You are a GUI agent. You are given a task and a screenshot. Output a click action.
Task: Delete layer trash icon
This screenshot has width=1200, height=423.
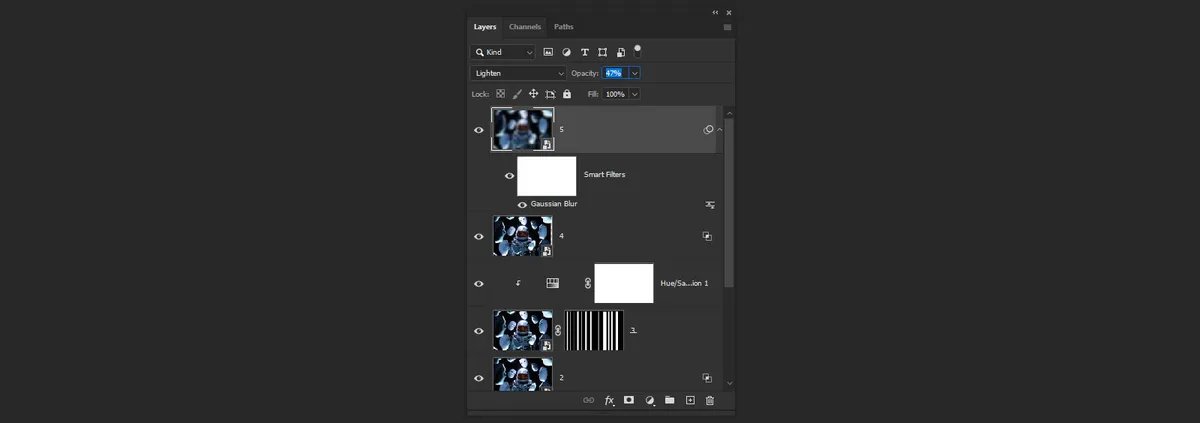710,400
